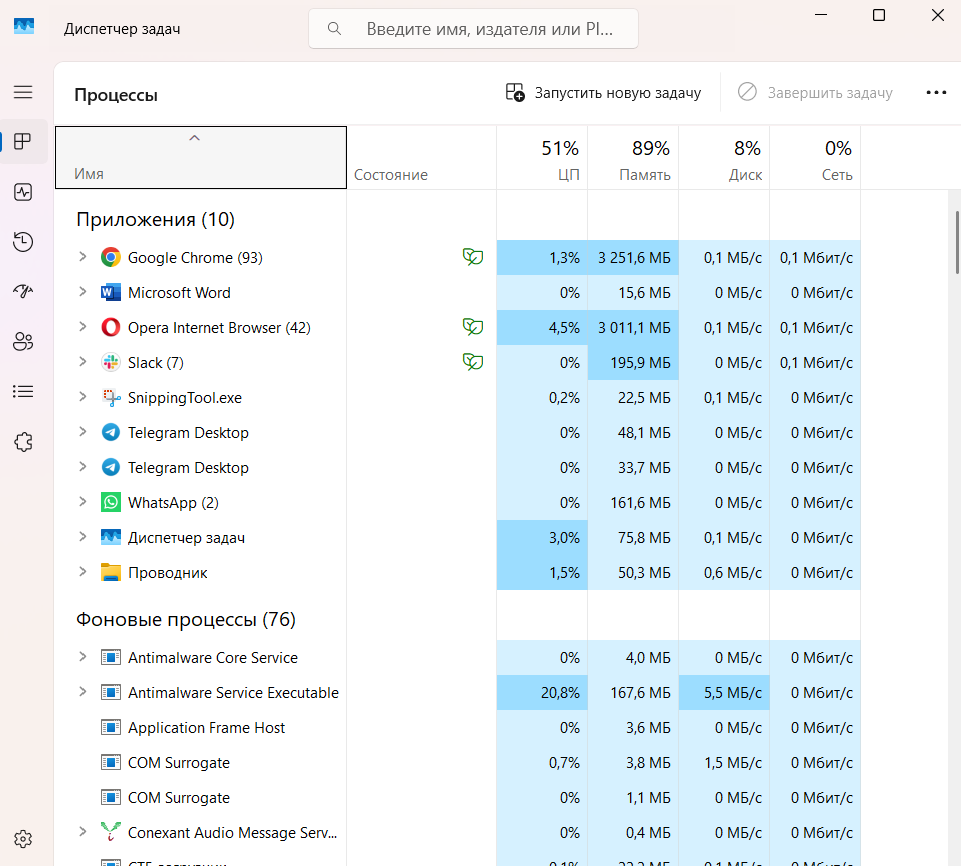The image size is (961, 866).
Task: Click the WhatsApp process icon
Action: pyautogui.click(x=111, y=503)
